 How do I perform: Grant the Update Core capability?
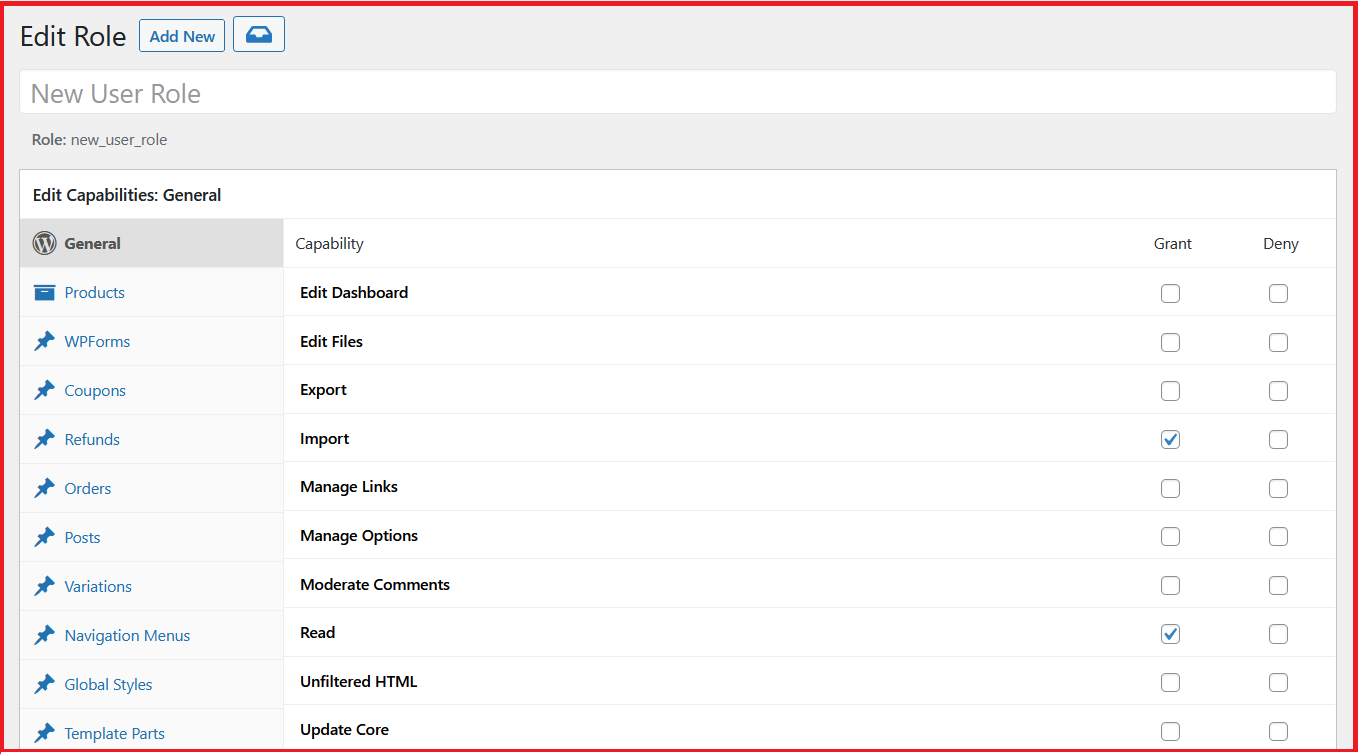click(x=1170, y=730)
